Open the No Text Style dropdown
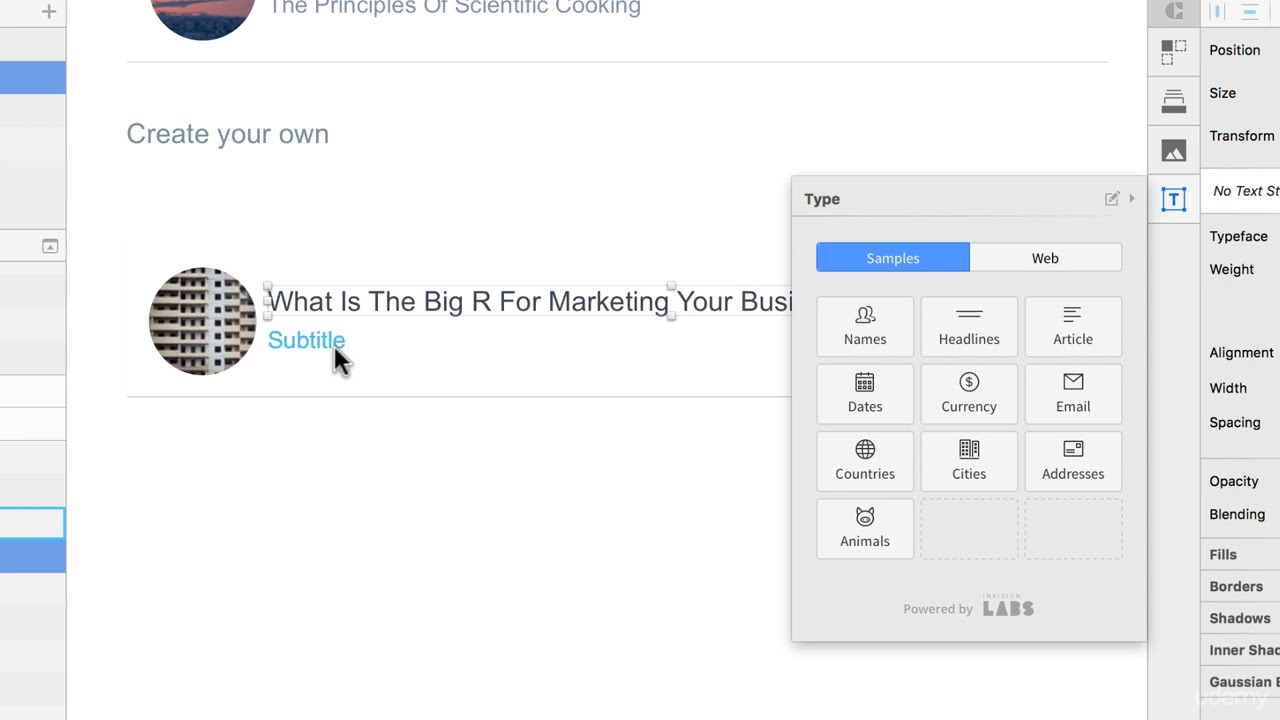Viewport: 1280px width, 720px height. pyautogui.click(x=1244, y=191)
